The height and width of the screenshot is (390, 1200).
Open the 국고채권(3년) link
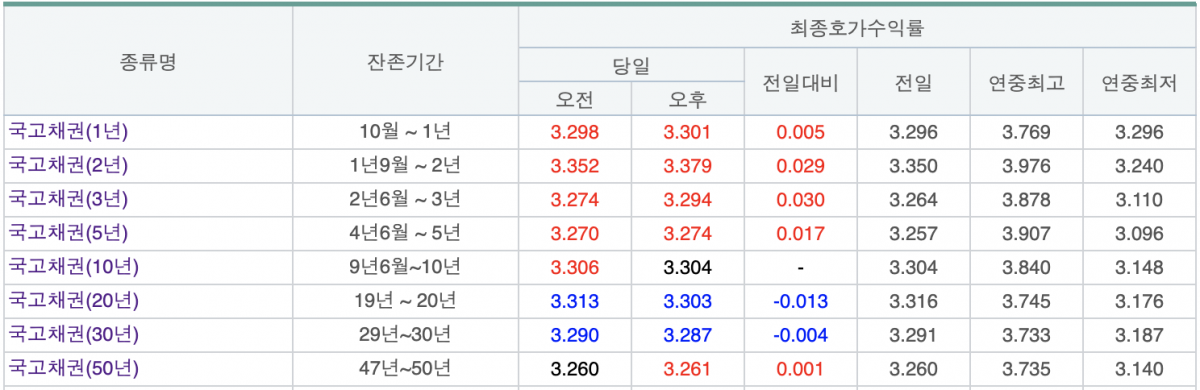69,199
